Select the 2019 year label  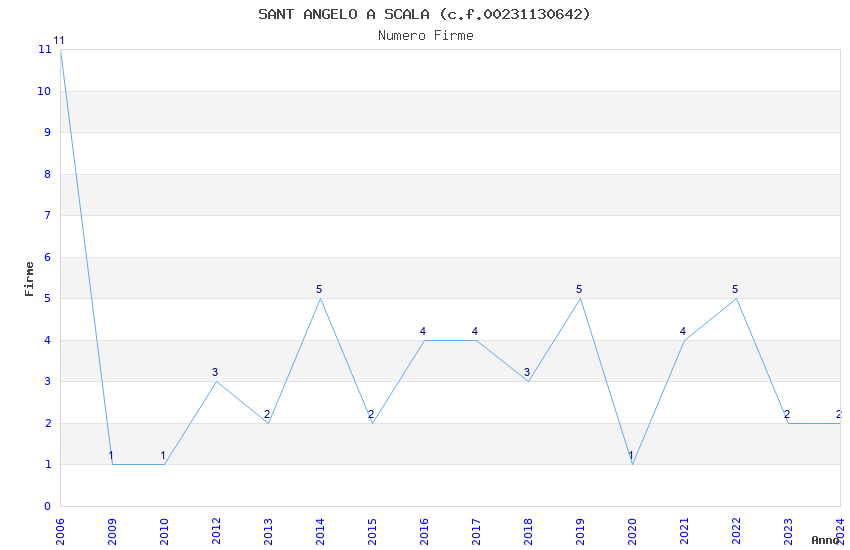581,532
